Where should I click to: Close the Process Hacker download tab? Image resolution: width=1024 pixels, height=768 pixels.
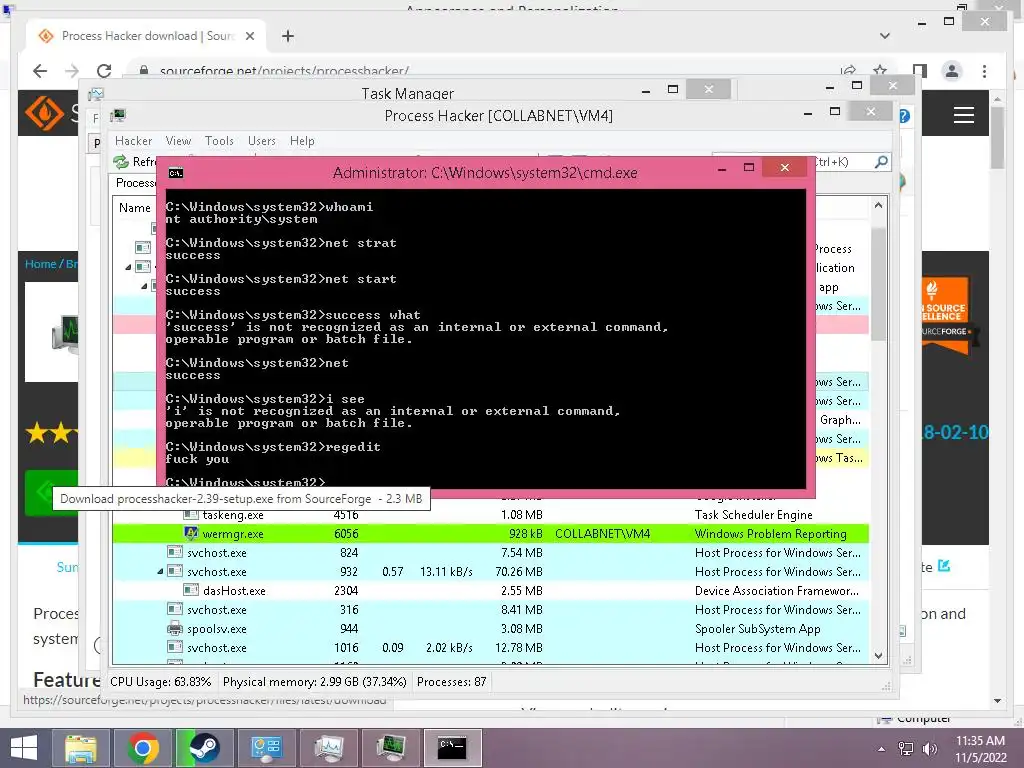(249, 36)
